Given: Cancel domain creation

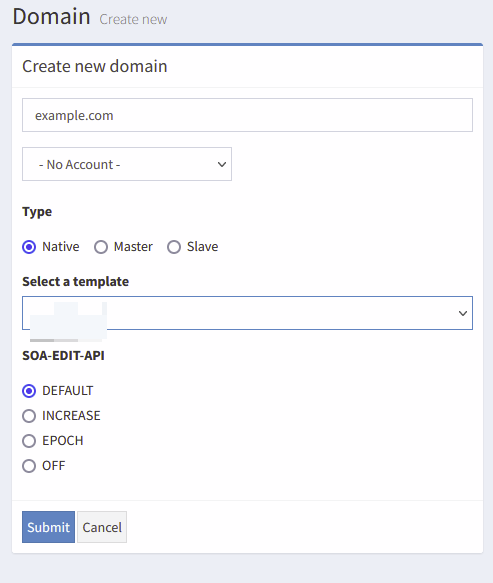Looking at the screenshot, I should (102, 527).
